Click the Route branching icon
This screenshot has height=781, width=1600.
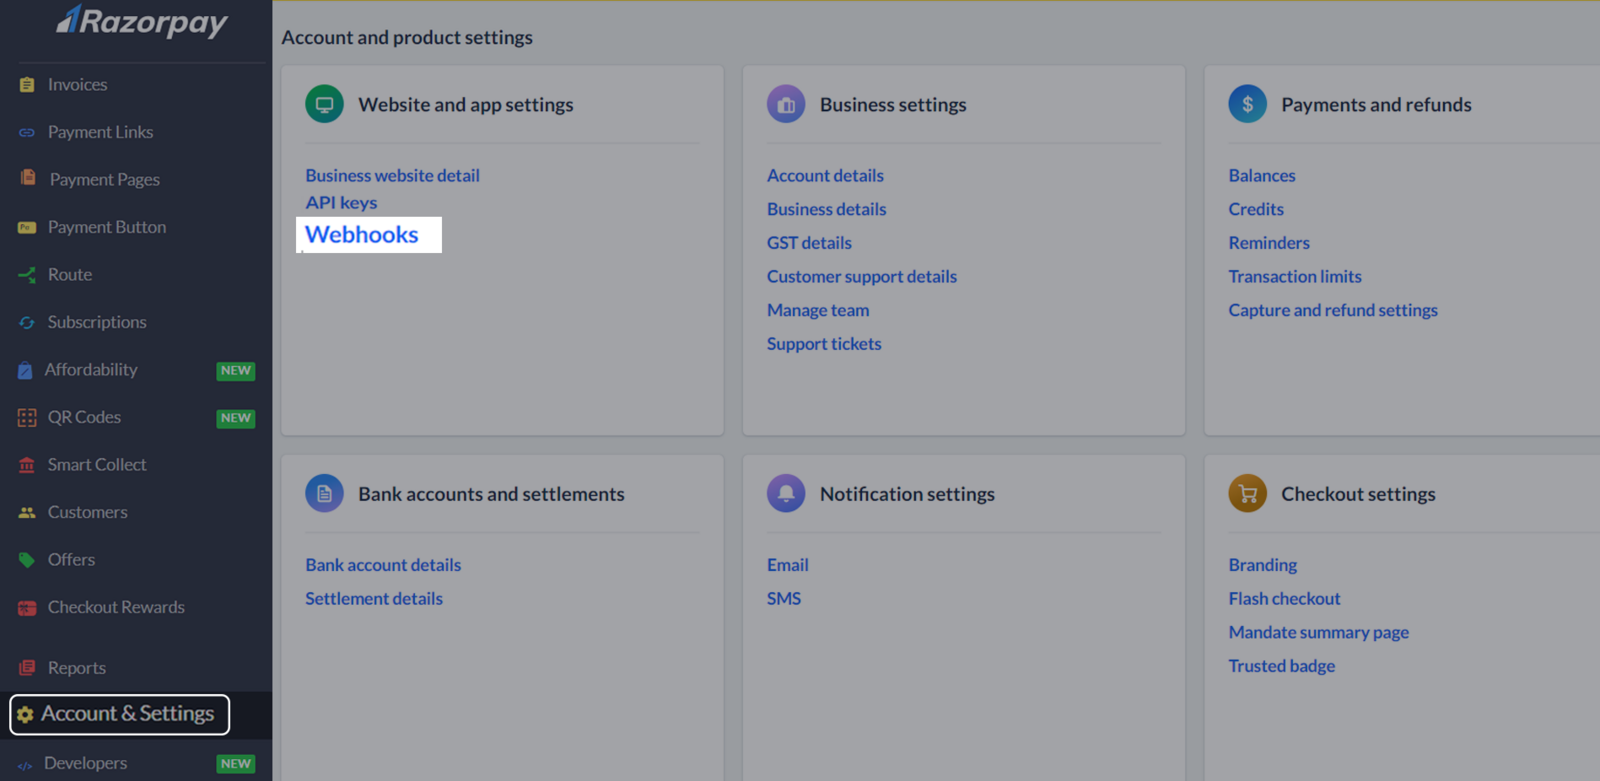click(x=27, y=274)
